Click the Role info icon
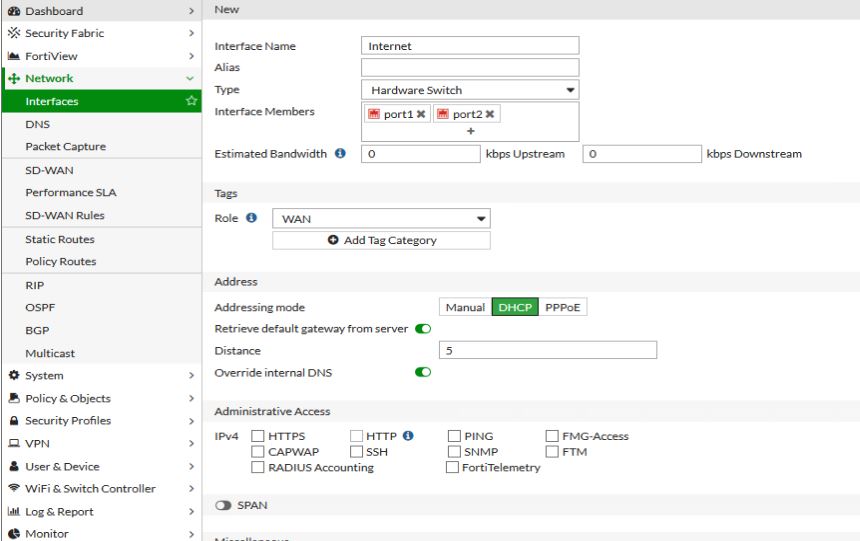 (x=251, y=218)
